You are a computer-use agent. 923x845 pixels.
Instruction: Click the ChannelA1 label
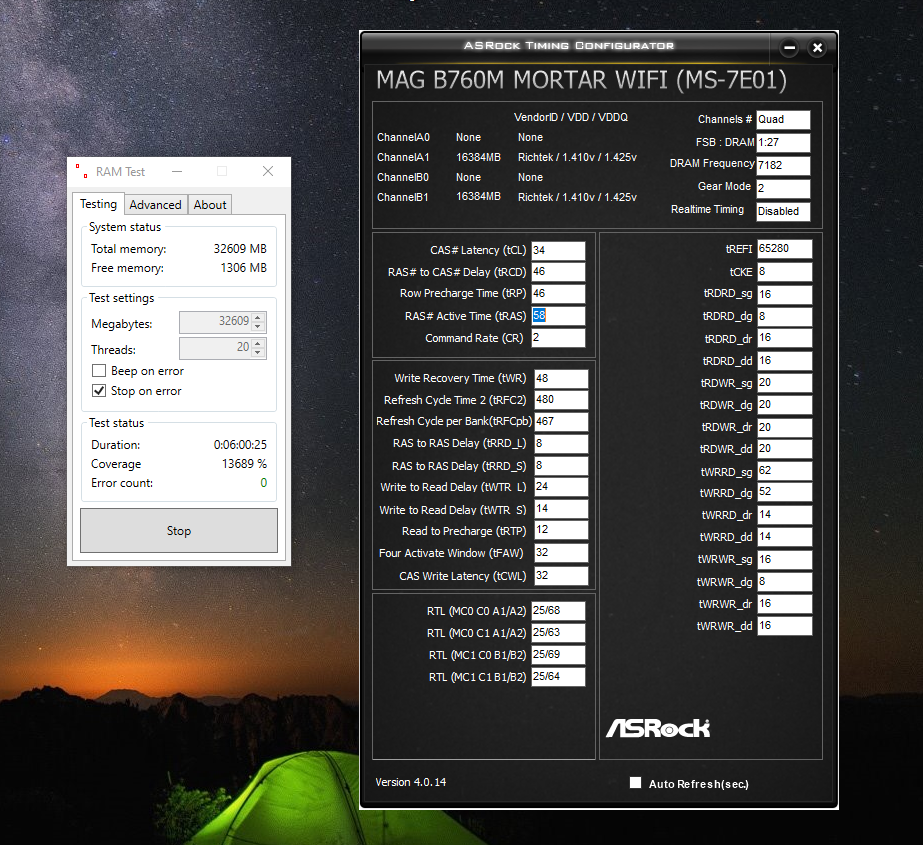[x=403, y=157]
